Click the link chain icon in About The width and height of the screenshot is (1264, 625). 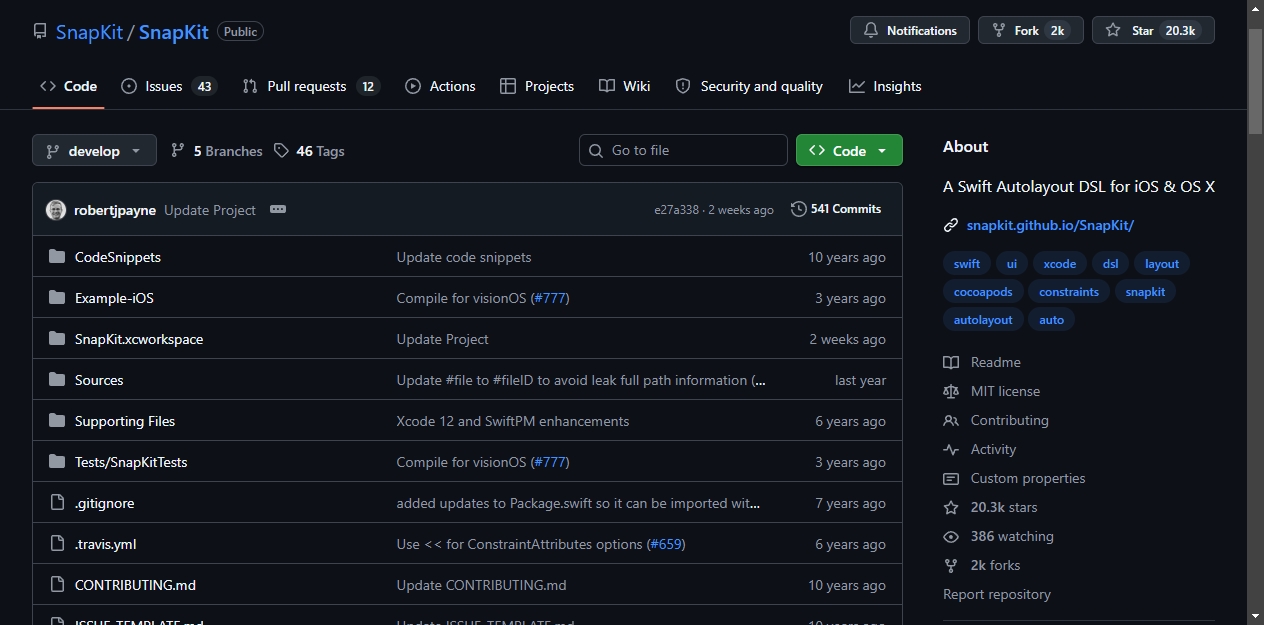(951, 226)
